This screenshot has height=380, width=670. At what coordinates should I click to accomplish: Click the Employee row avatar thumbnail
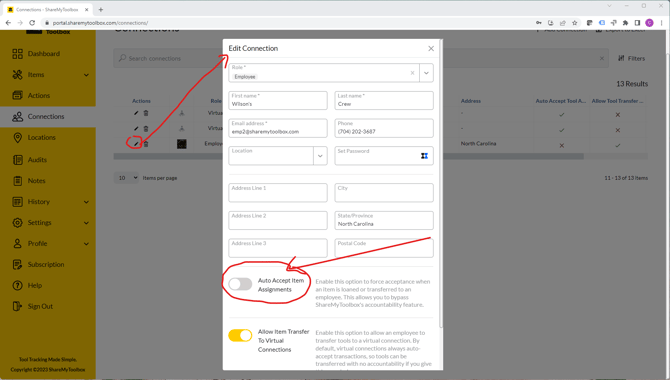182,144
